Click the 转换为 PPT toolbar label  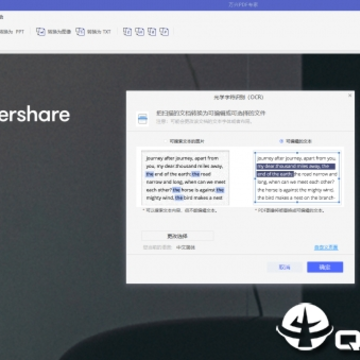(x=12, y=32)
